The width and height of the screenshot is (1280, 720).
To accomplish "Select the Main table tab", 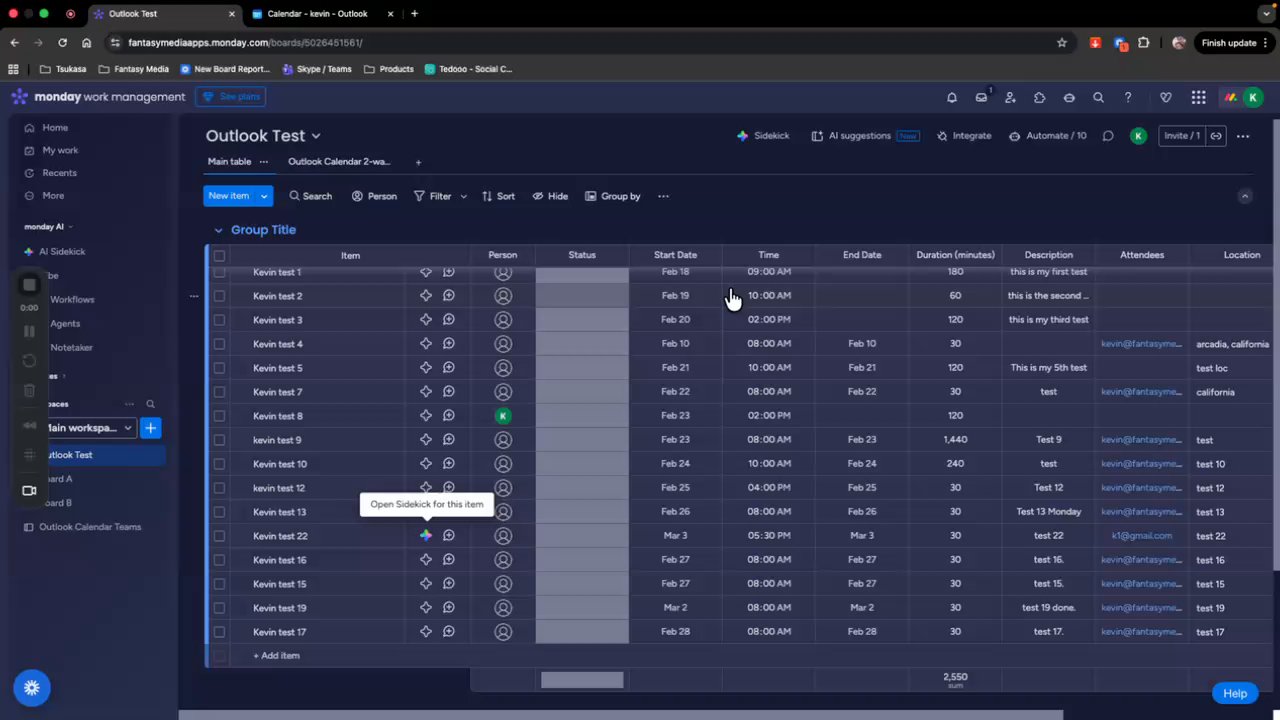I will point(229,162).
